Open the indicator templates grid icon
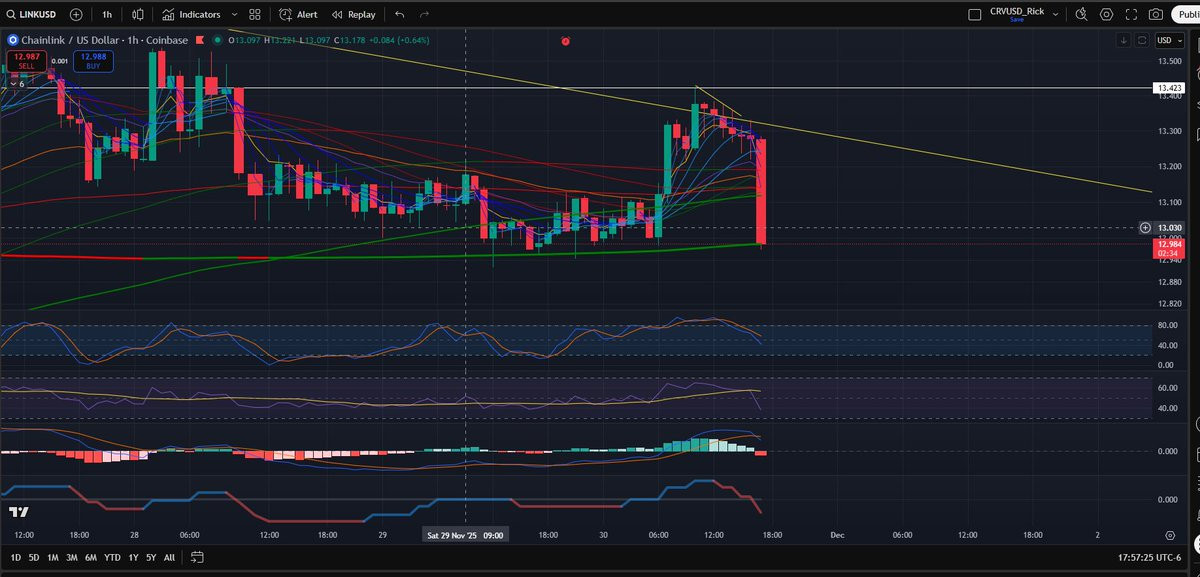Image resolution: width=1200 pixels, height=577 pixels. point(255,15)
